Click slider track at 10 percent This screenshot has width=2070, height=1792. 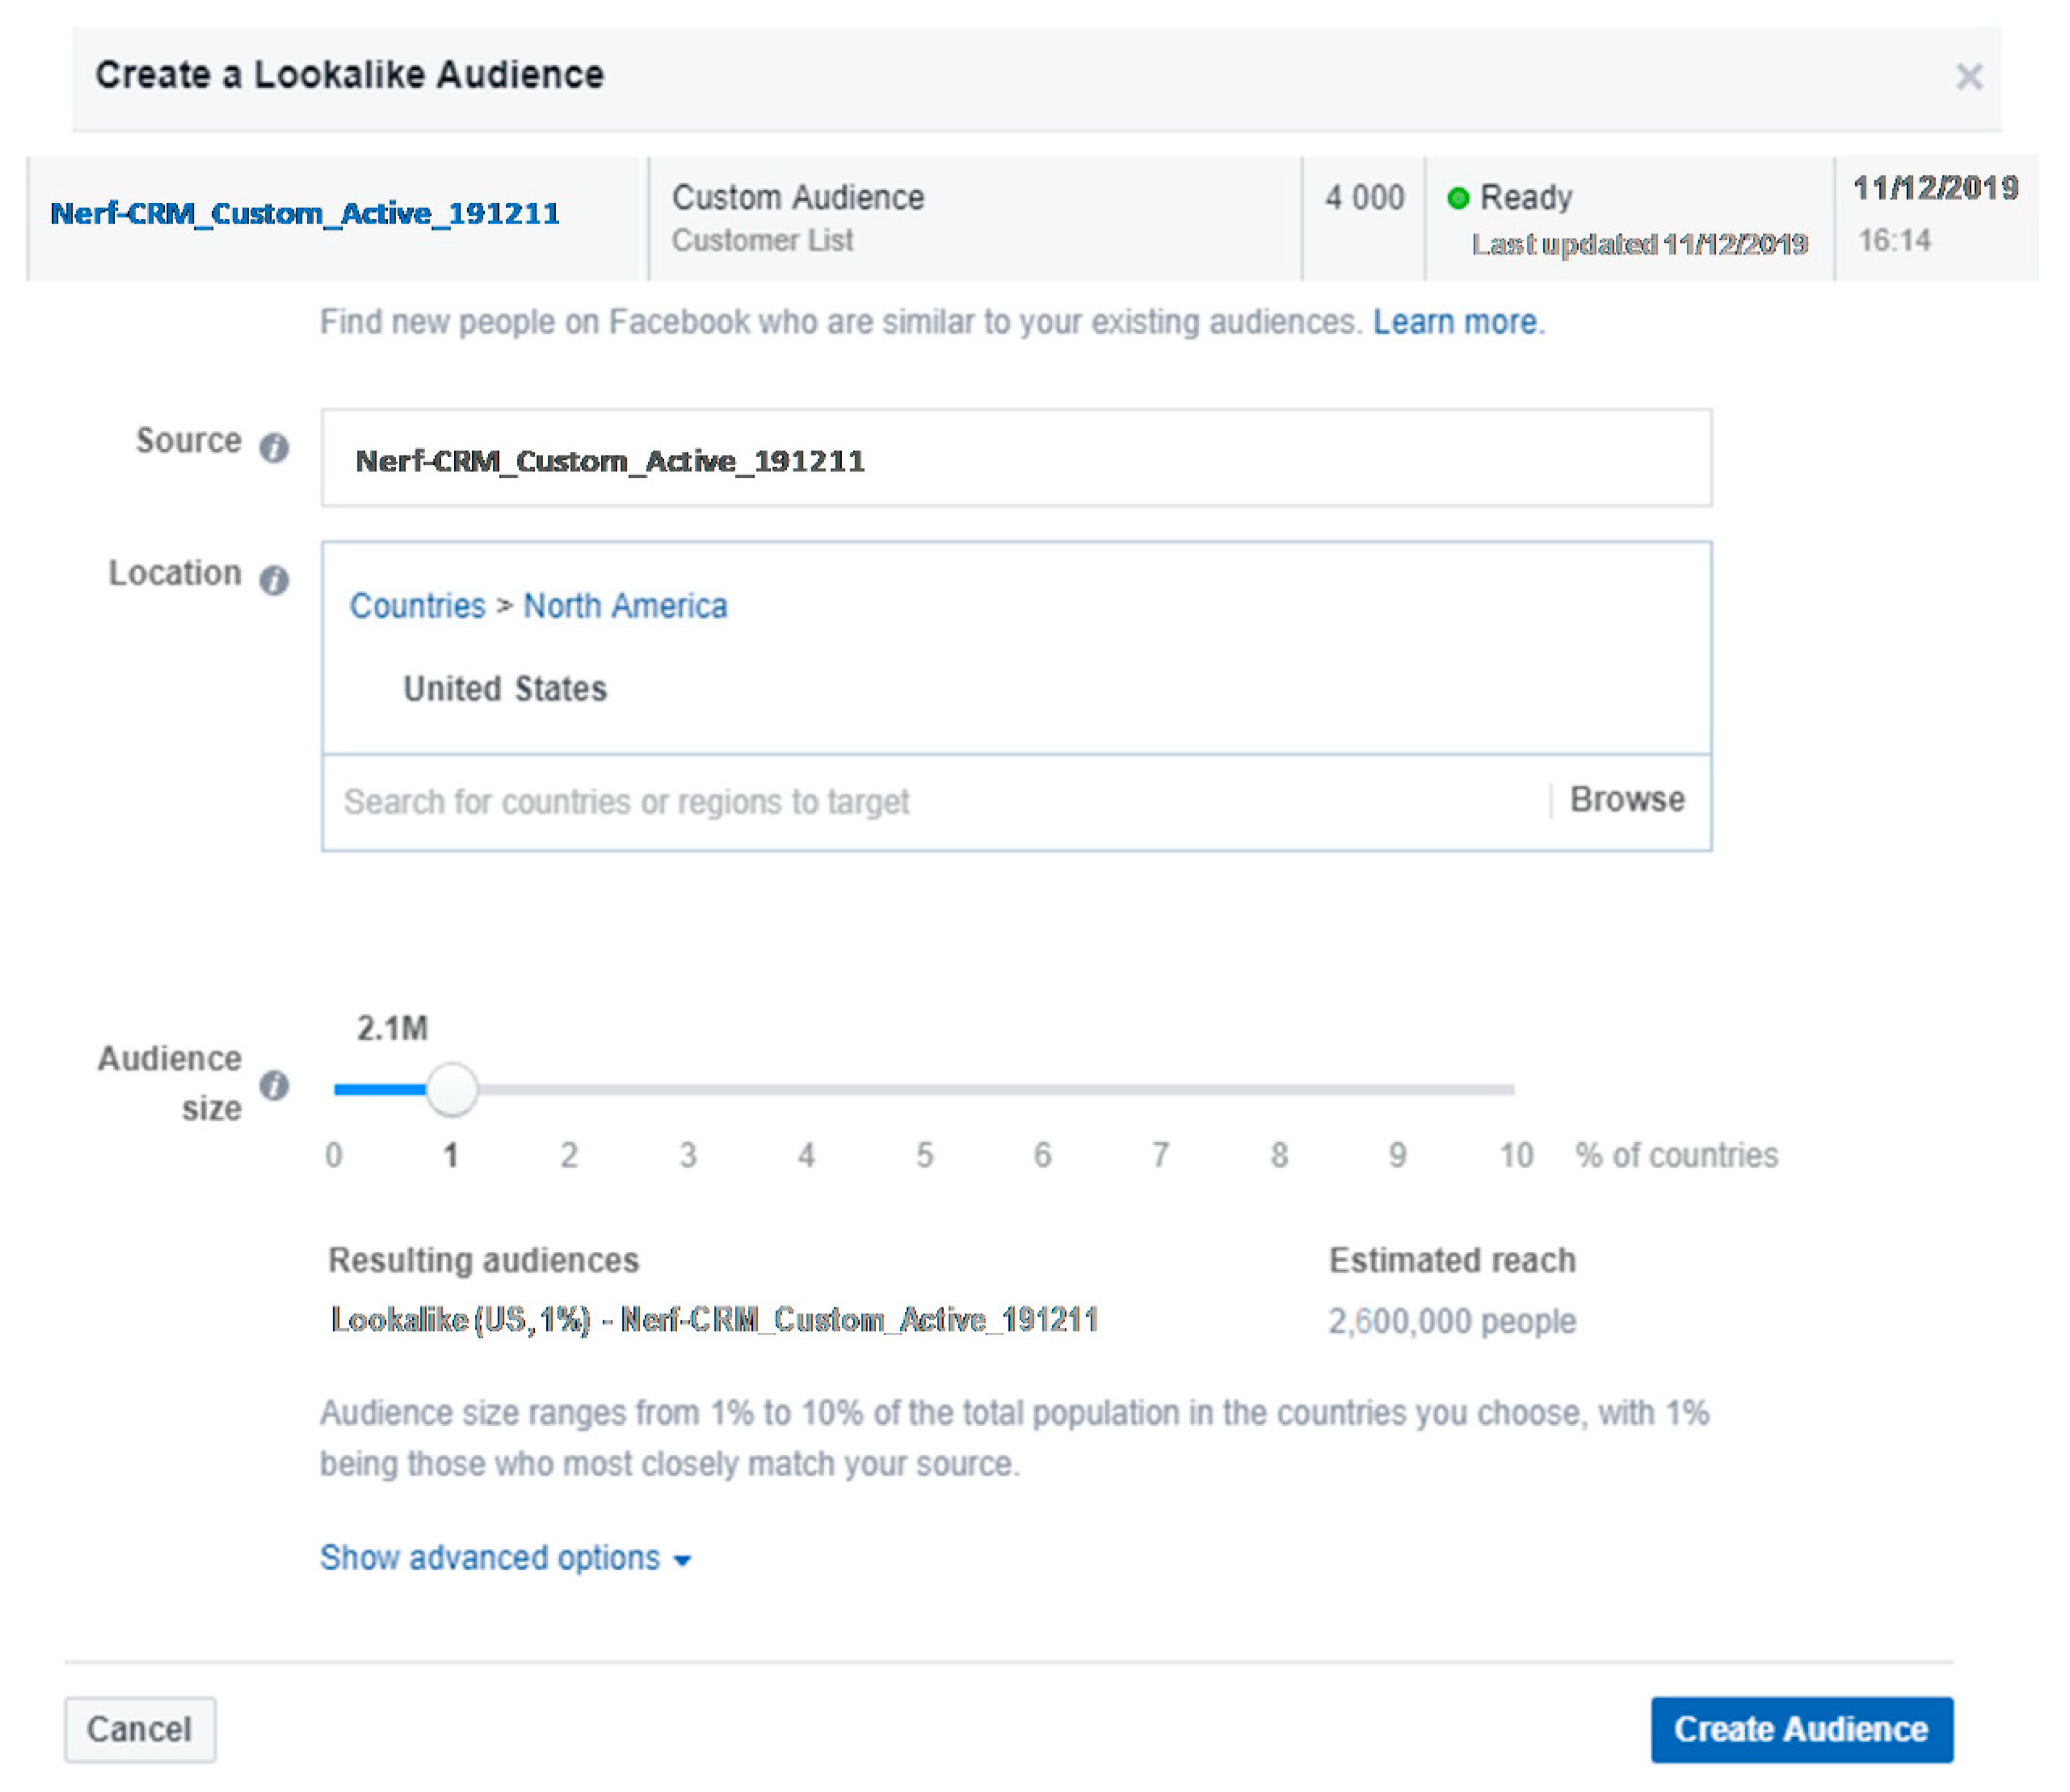(1511, 1089)
